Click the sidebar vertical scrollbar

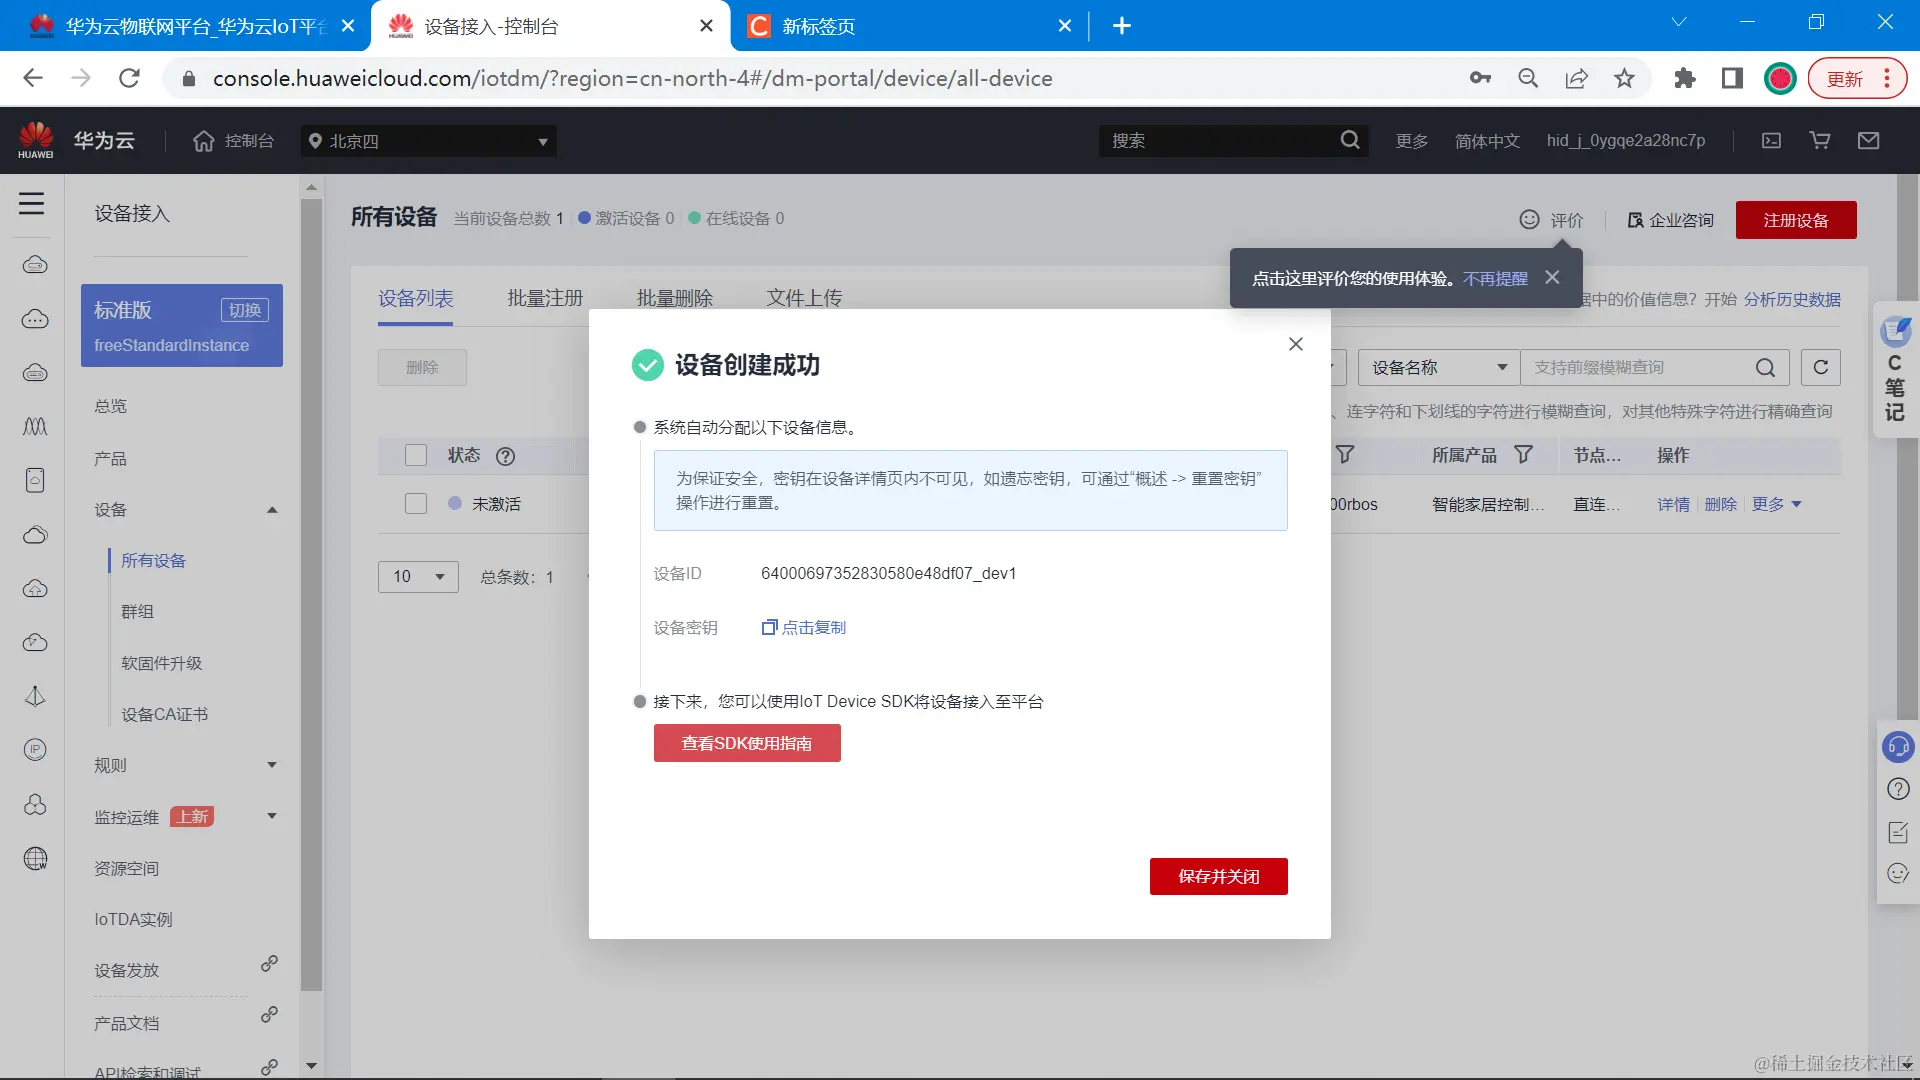(x=311, y=594)
